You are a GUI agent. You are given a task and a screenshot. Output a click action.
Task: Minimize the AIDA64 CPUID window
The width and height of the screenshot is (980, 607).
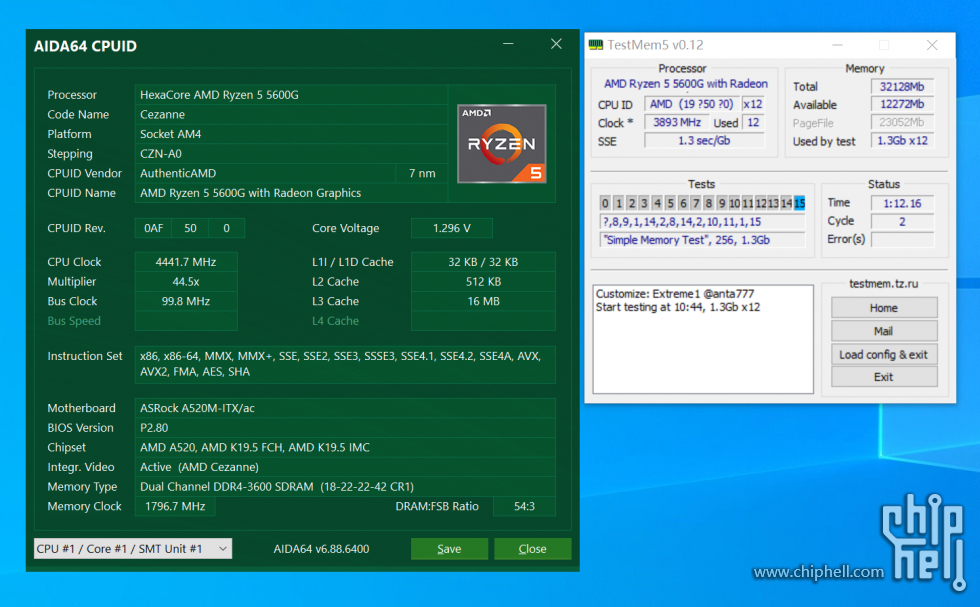click(508, 44)
